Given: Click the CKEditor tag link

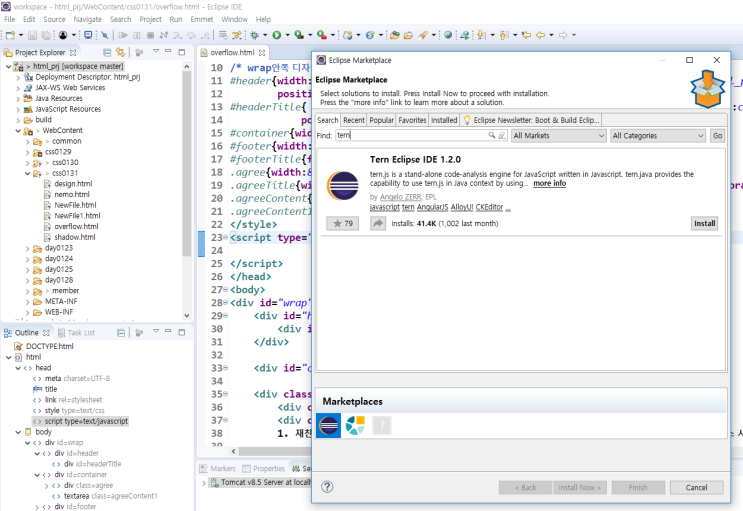Looking at the screenshot, I should click(489, 207).
